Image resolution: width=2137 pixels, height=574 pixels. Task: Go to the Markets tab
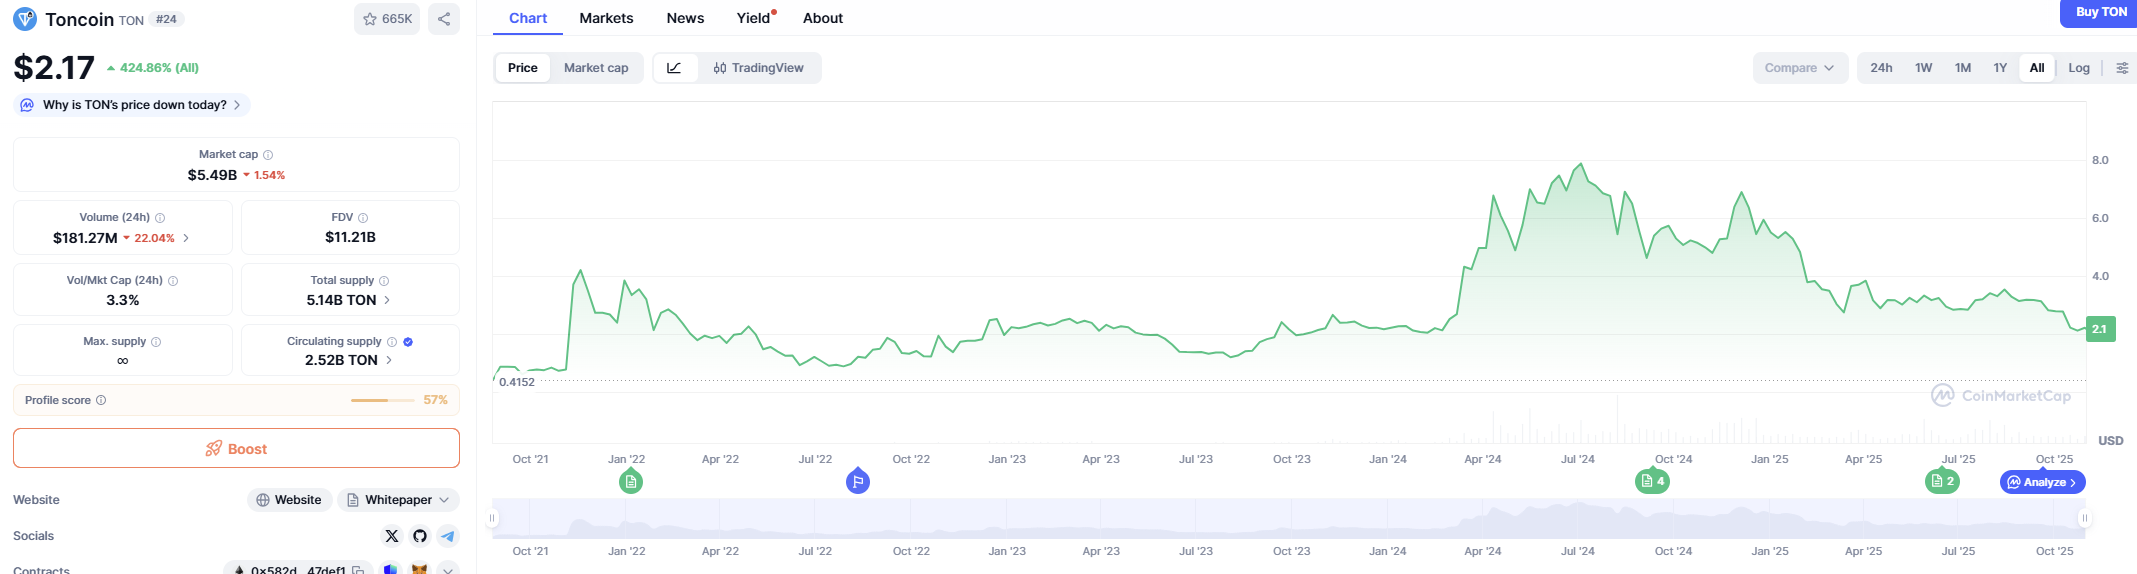coord(606,18)
